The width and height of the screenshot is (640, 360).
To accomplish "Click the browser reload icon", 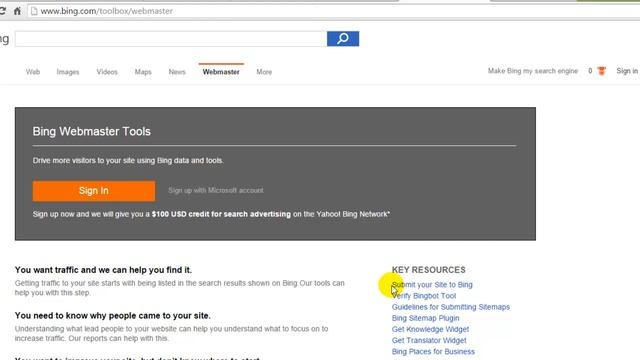I will coord(2,11).
